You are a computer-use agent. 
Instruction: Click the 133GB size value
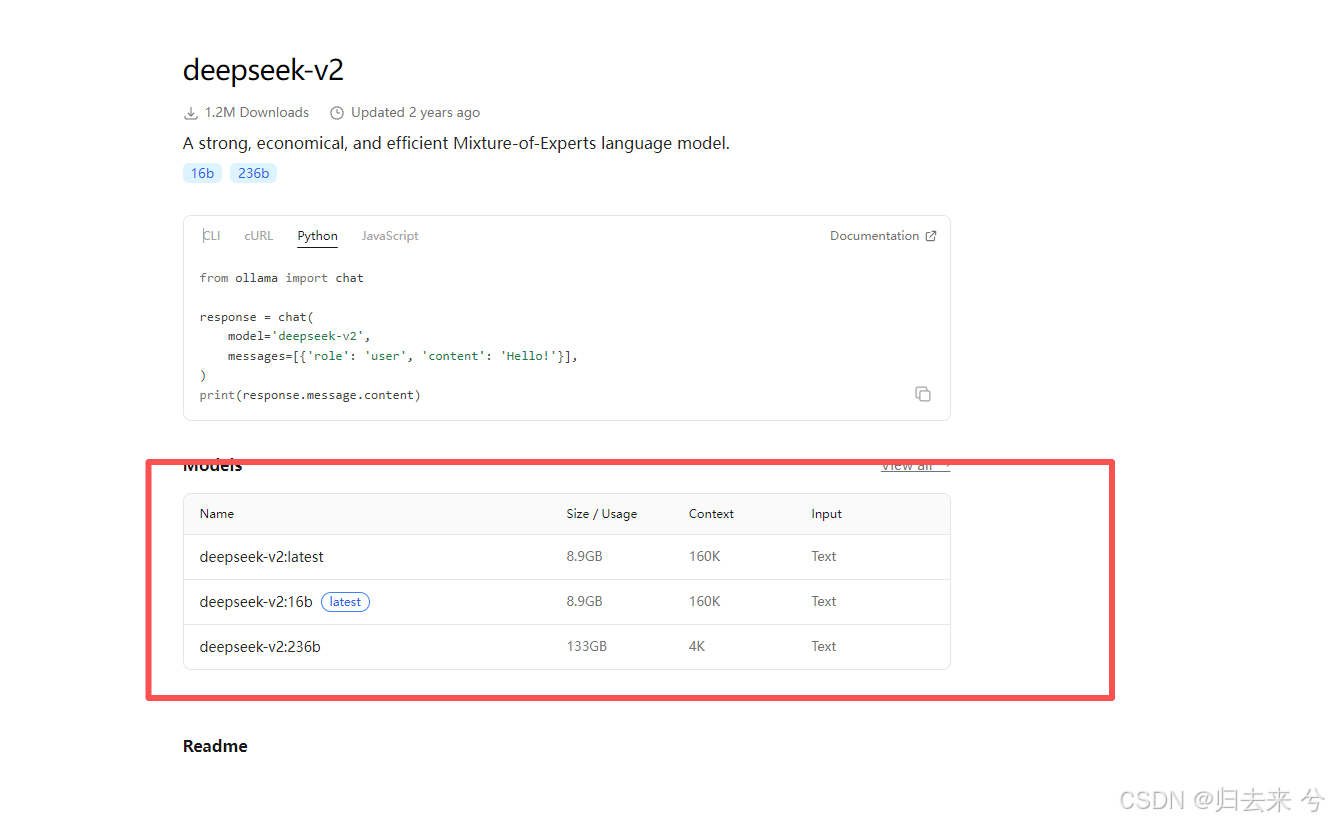(586, 646)
